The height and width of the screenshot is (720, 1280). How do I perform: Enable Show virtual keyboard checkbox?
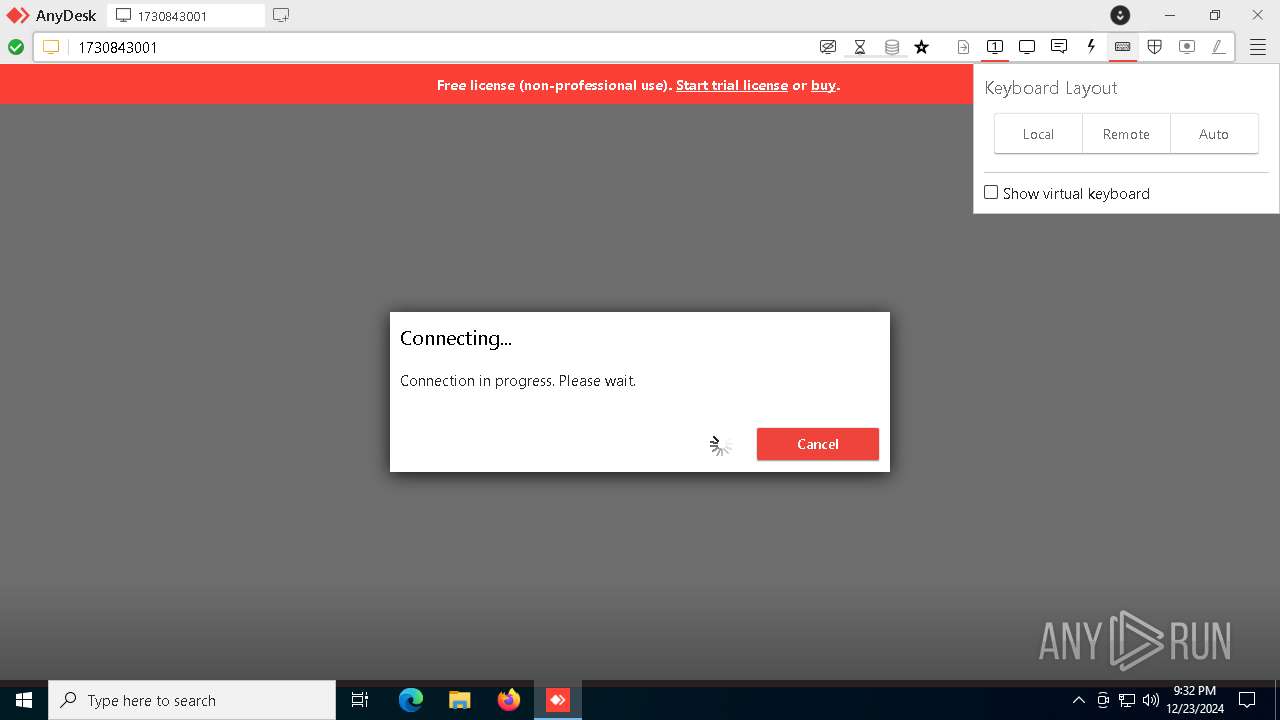pyautogui.click(x=991, y=193)
